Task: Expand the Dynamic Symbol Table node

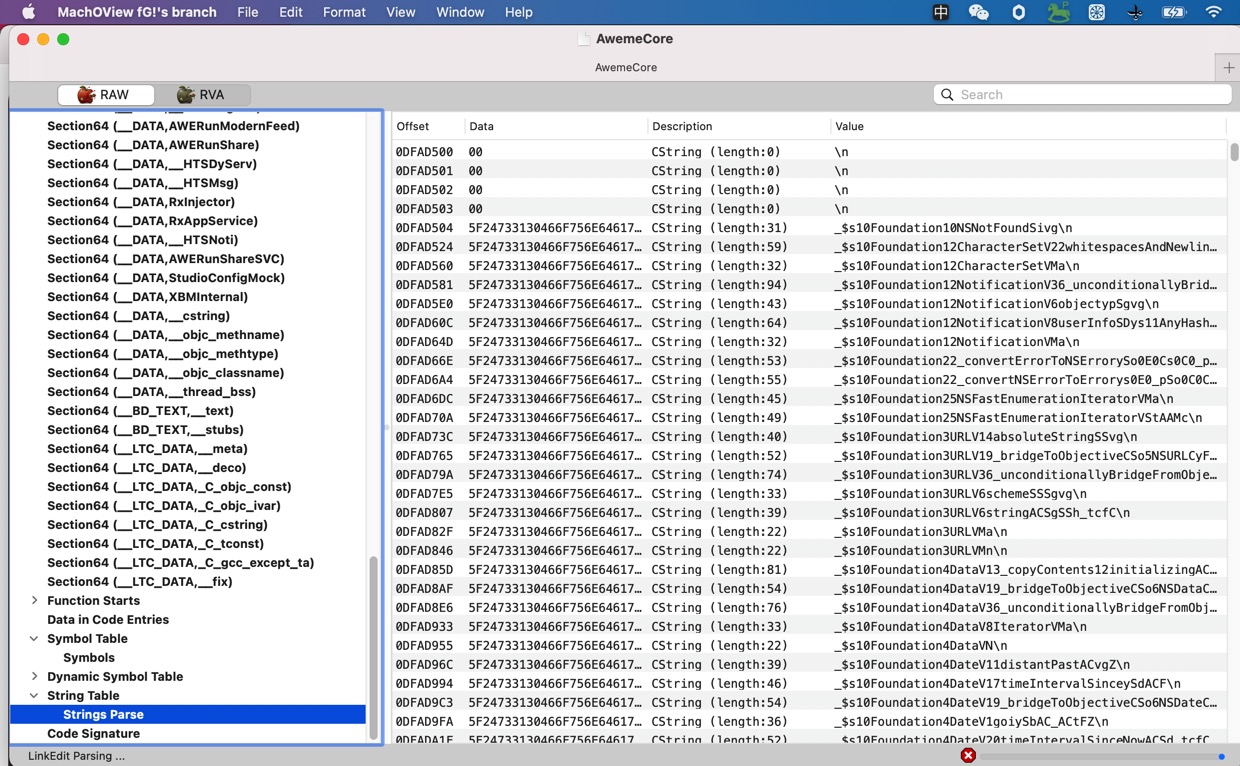Action: (34, 677)
